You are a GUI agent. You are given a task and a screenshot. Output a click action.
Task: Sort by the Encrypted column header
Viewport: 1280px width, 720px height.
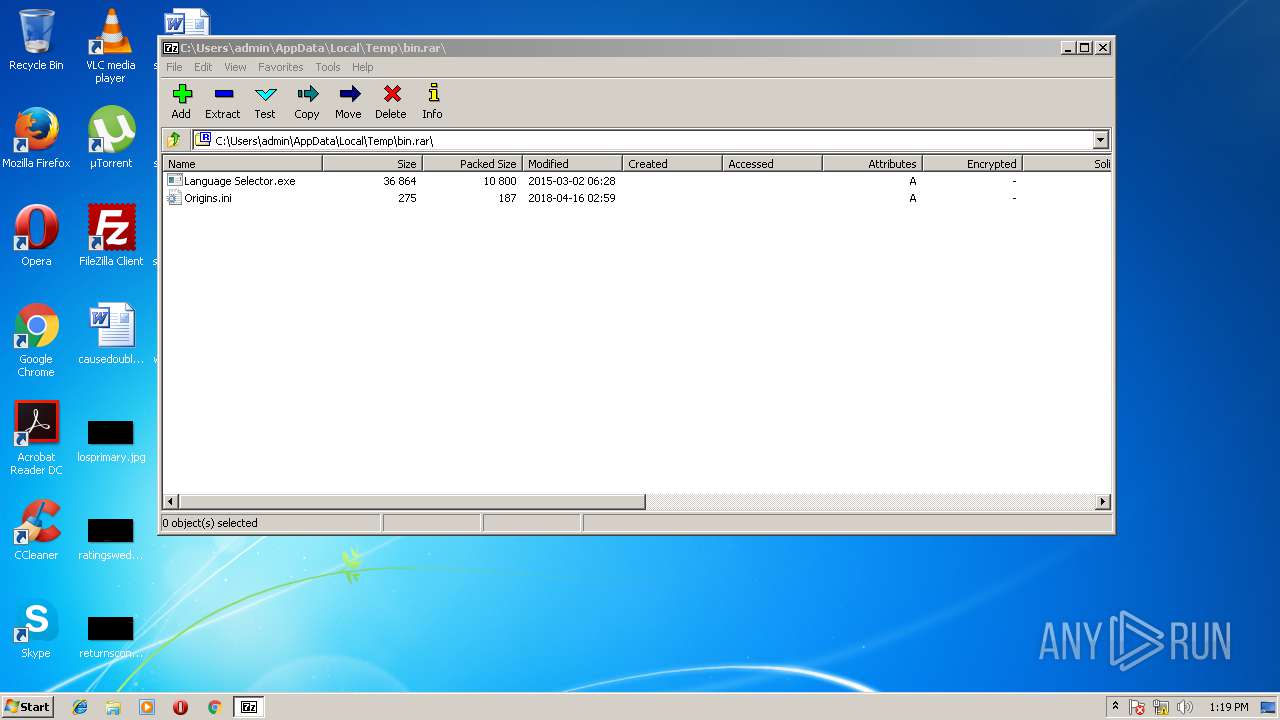pos(972,163)
